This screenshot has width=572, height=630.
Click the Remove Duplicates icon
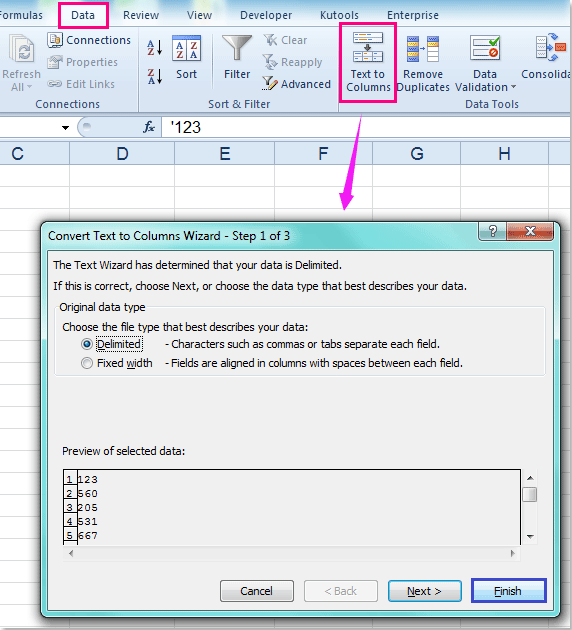click(x=423, y=49)
